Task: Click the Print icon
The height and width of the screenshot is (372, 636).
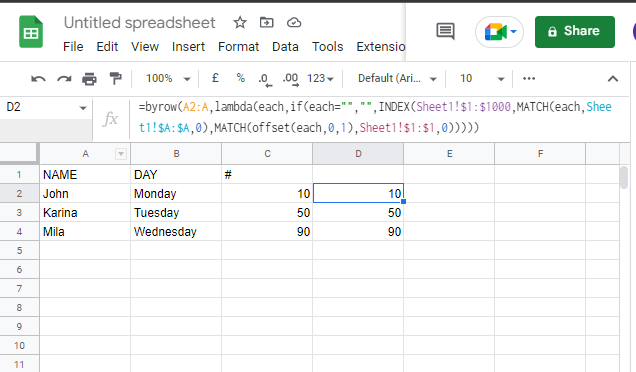Action: click(x=89, y=79)
